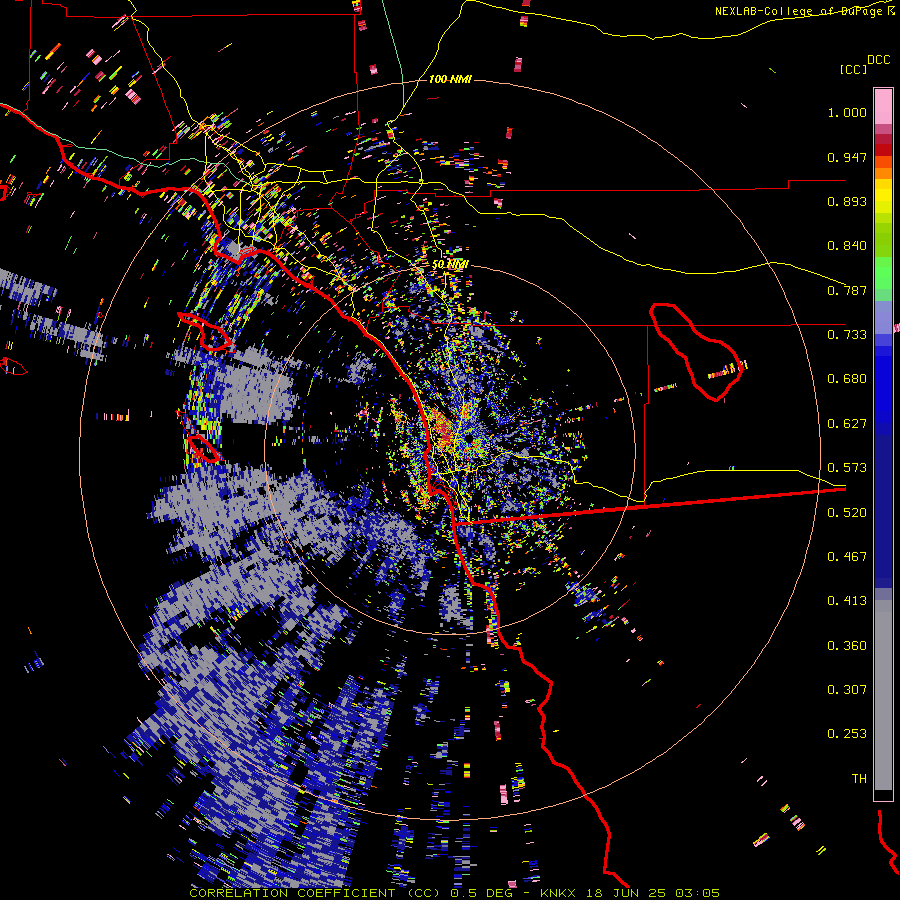The height and width of the screenshot is (900, 900).
Task: Select the 0.467 scale value
Action: (847, 557)
